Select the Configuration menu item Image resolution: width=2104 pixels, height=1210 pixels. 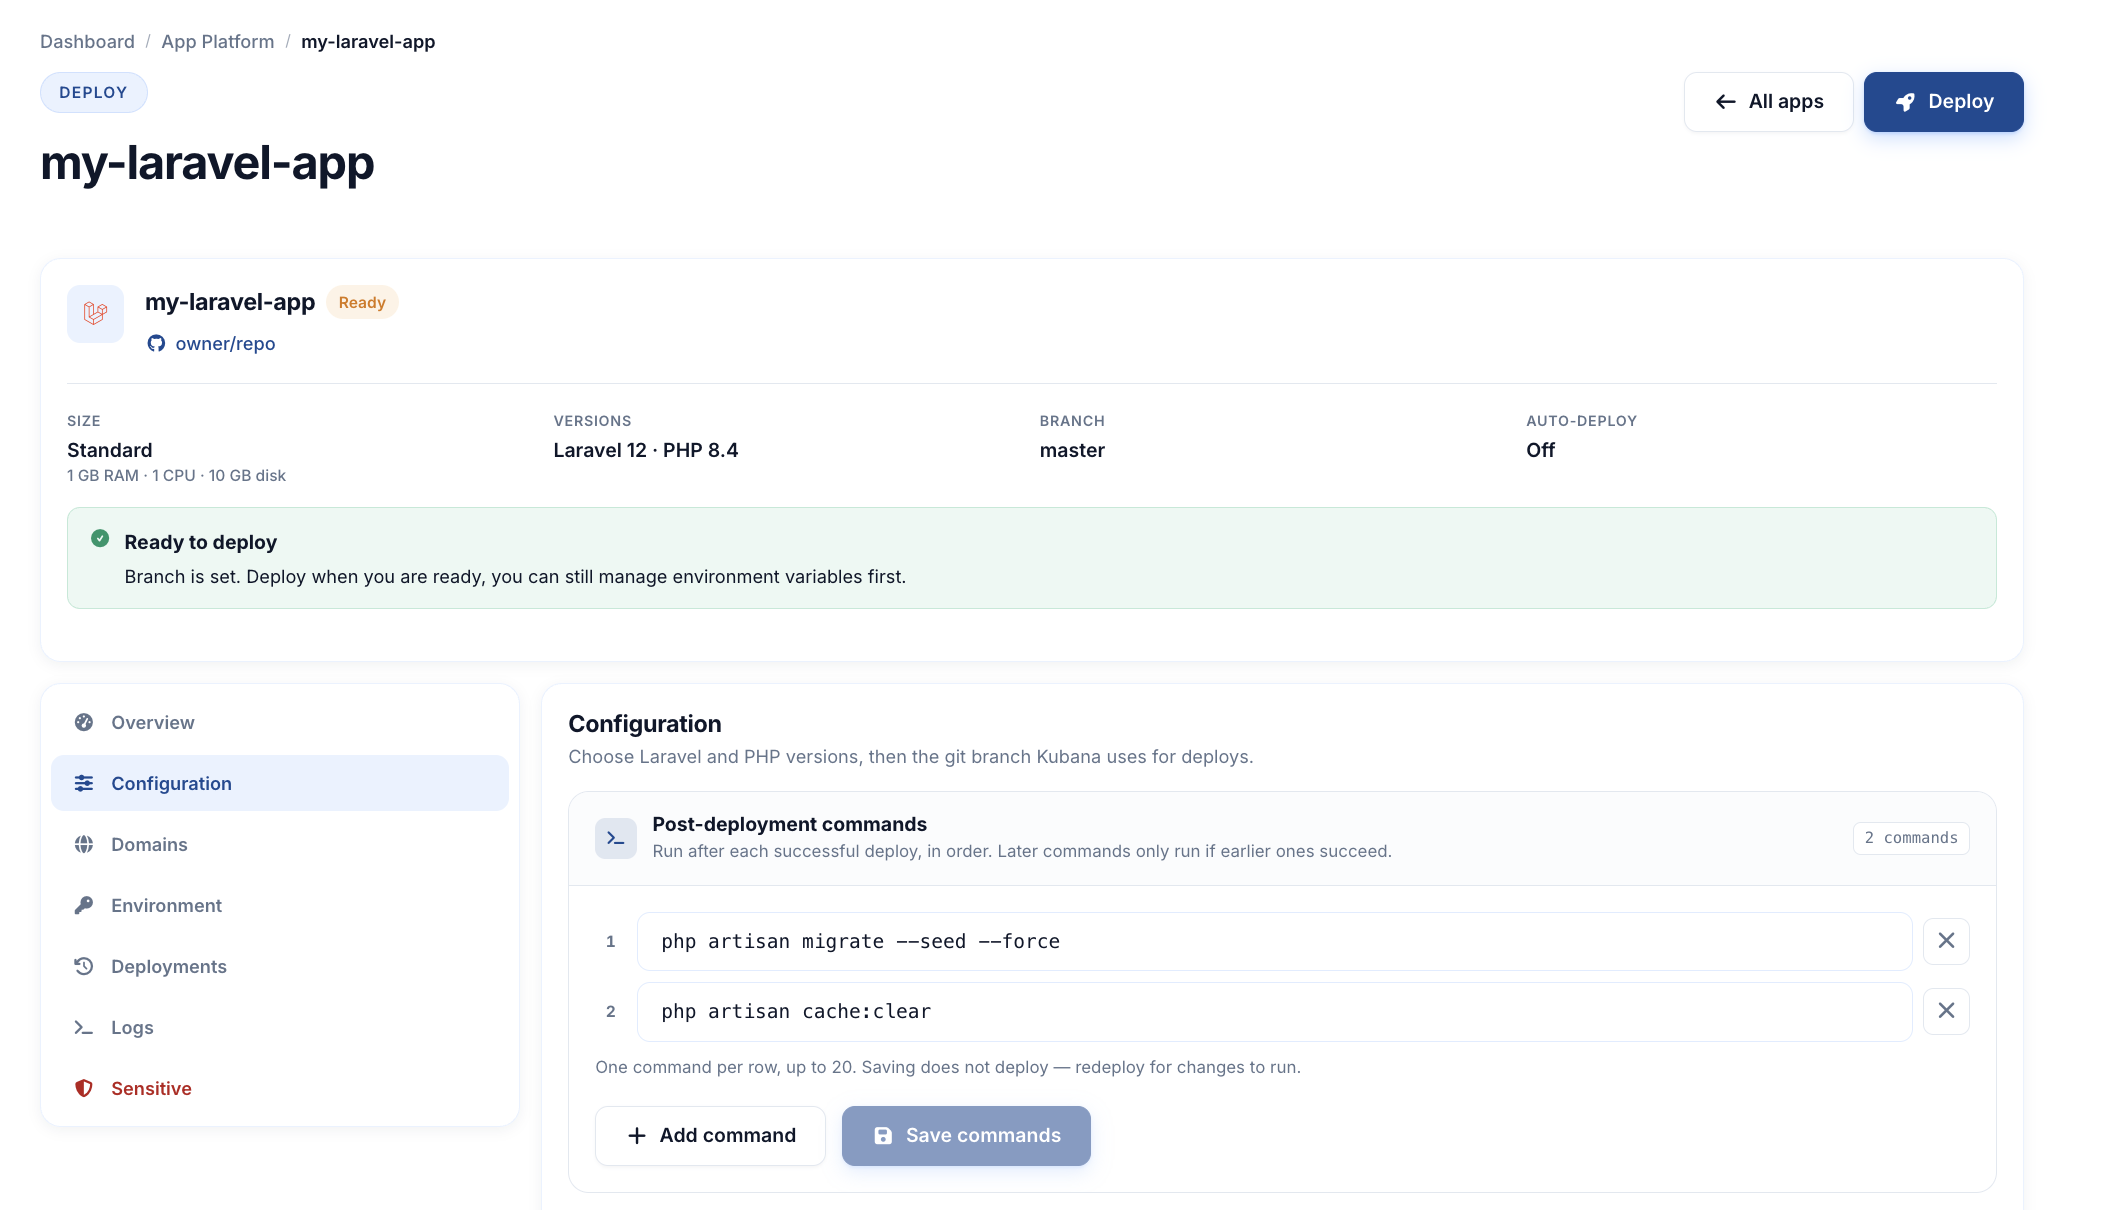pos(280,783)
